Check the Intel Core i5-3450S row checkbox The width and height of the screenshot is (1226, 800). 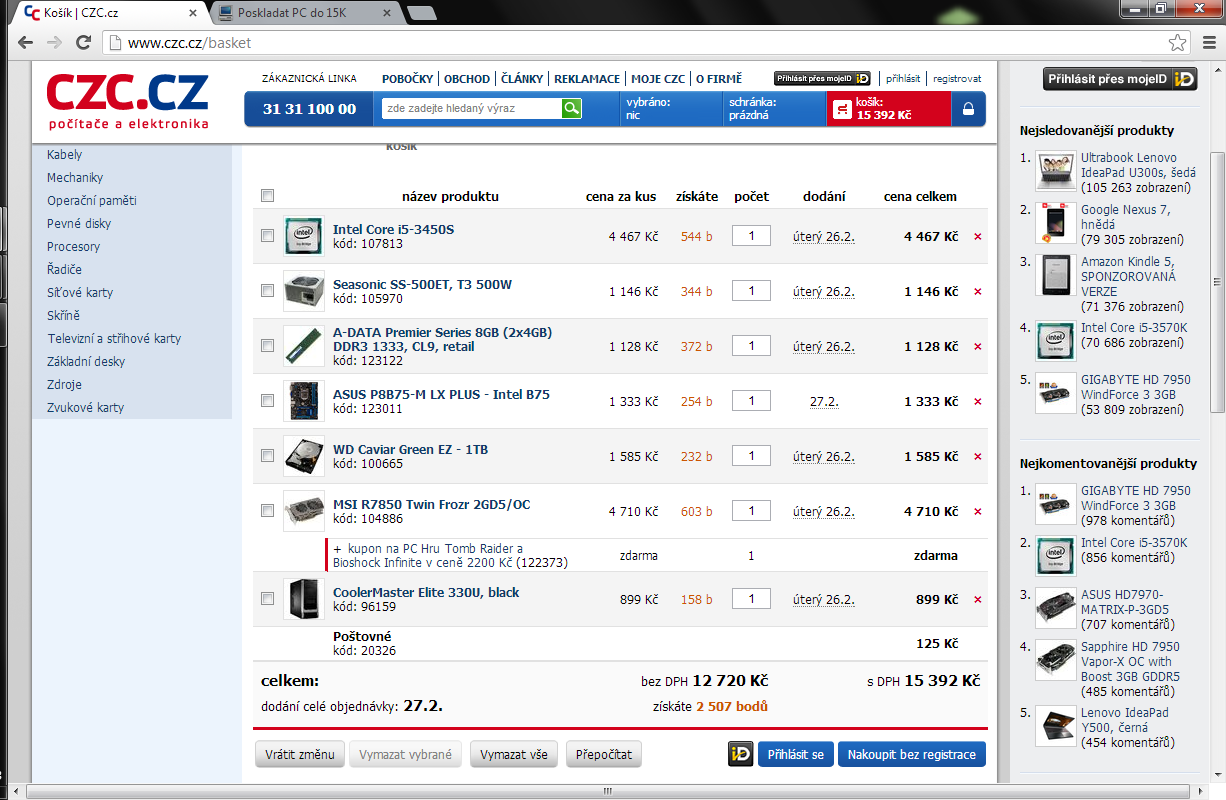267,236
